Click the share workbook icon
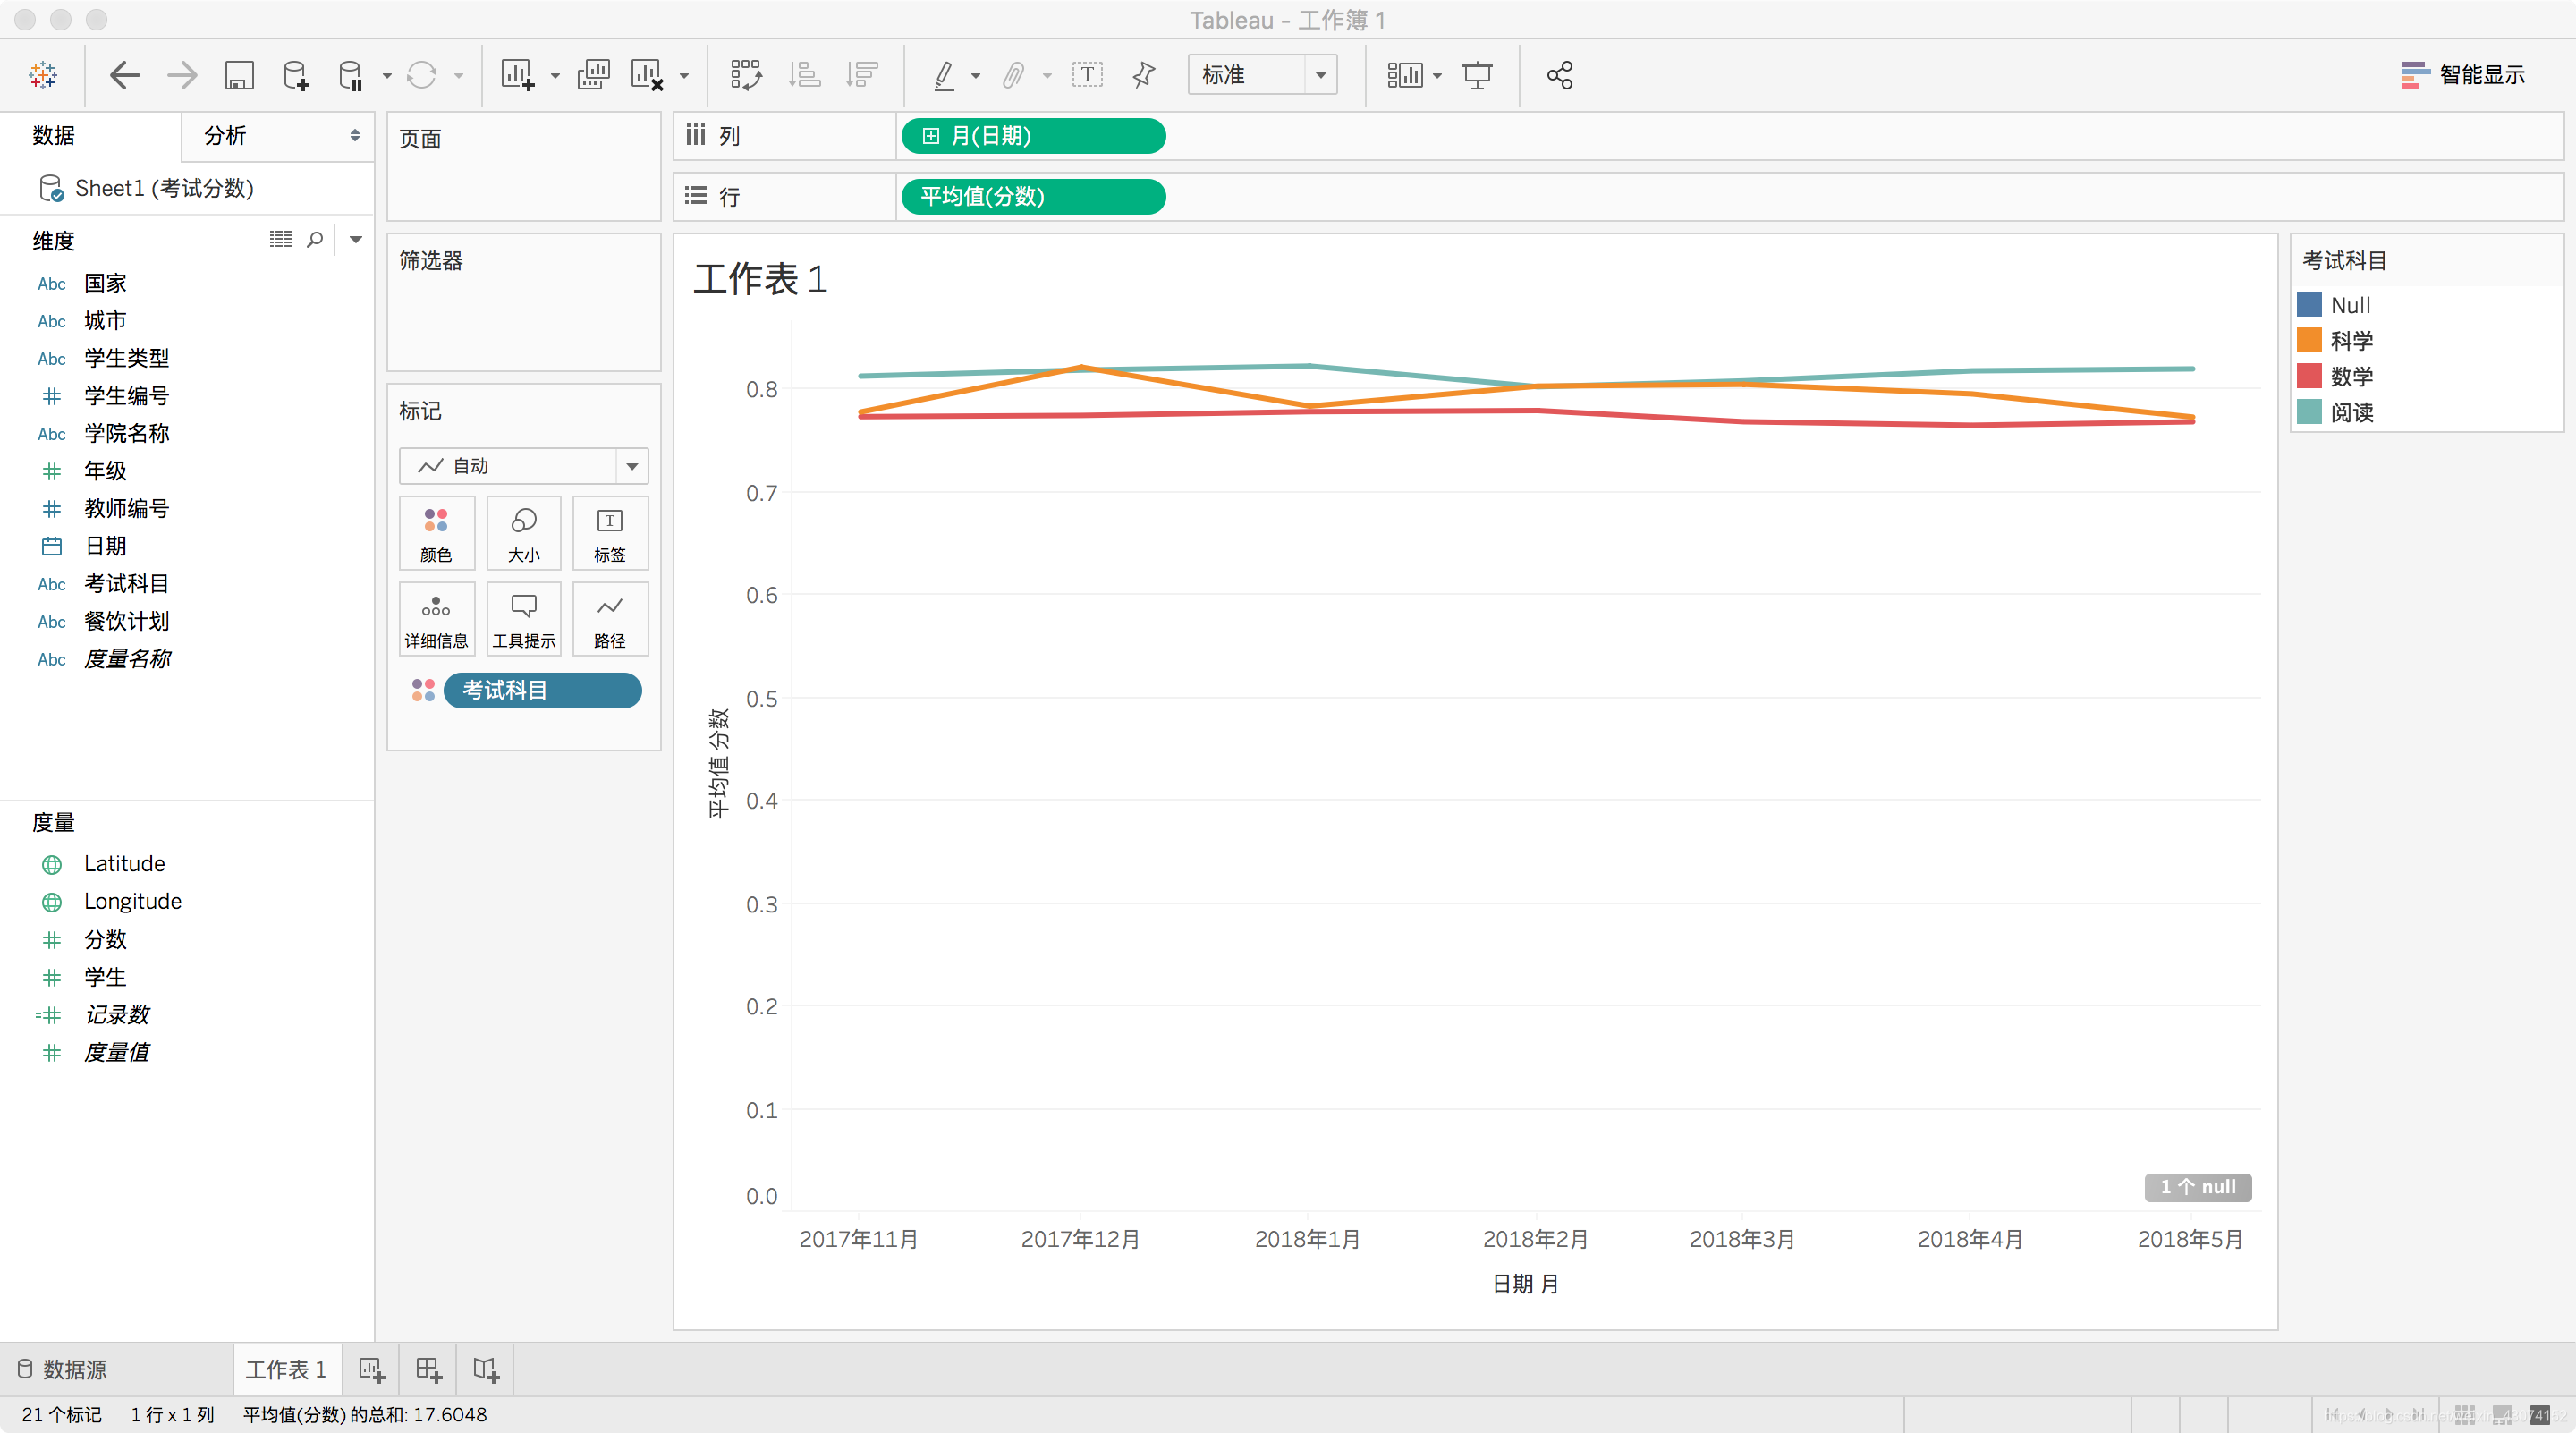This screenshot has height=1433, width=2576. point(1560,75)
